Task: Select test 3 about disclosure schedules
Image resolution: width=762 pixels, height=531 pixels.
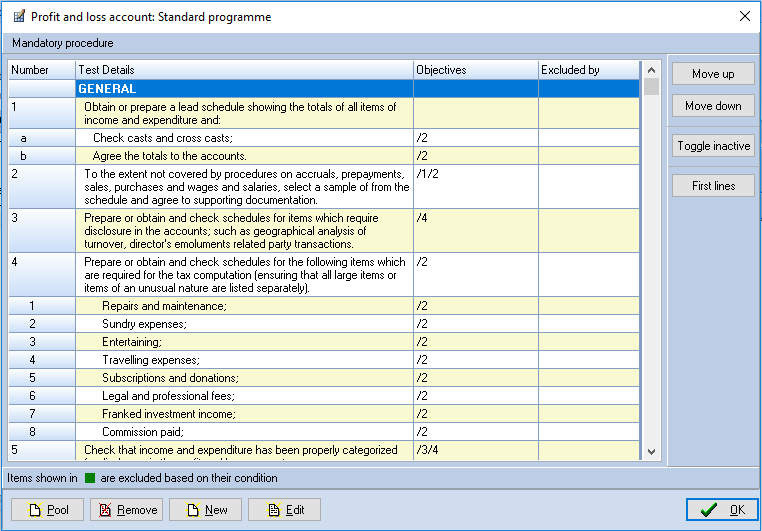Action: (x=324, y=231)
